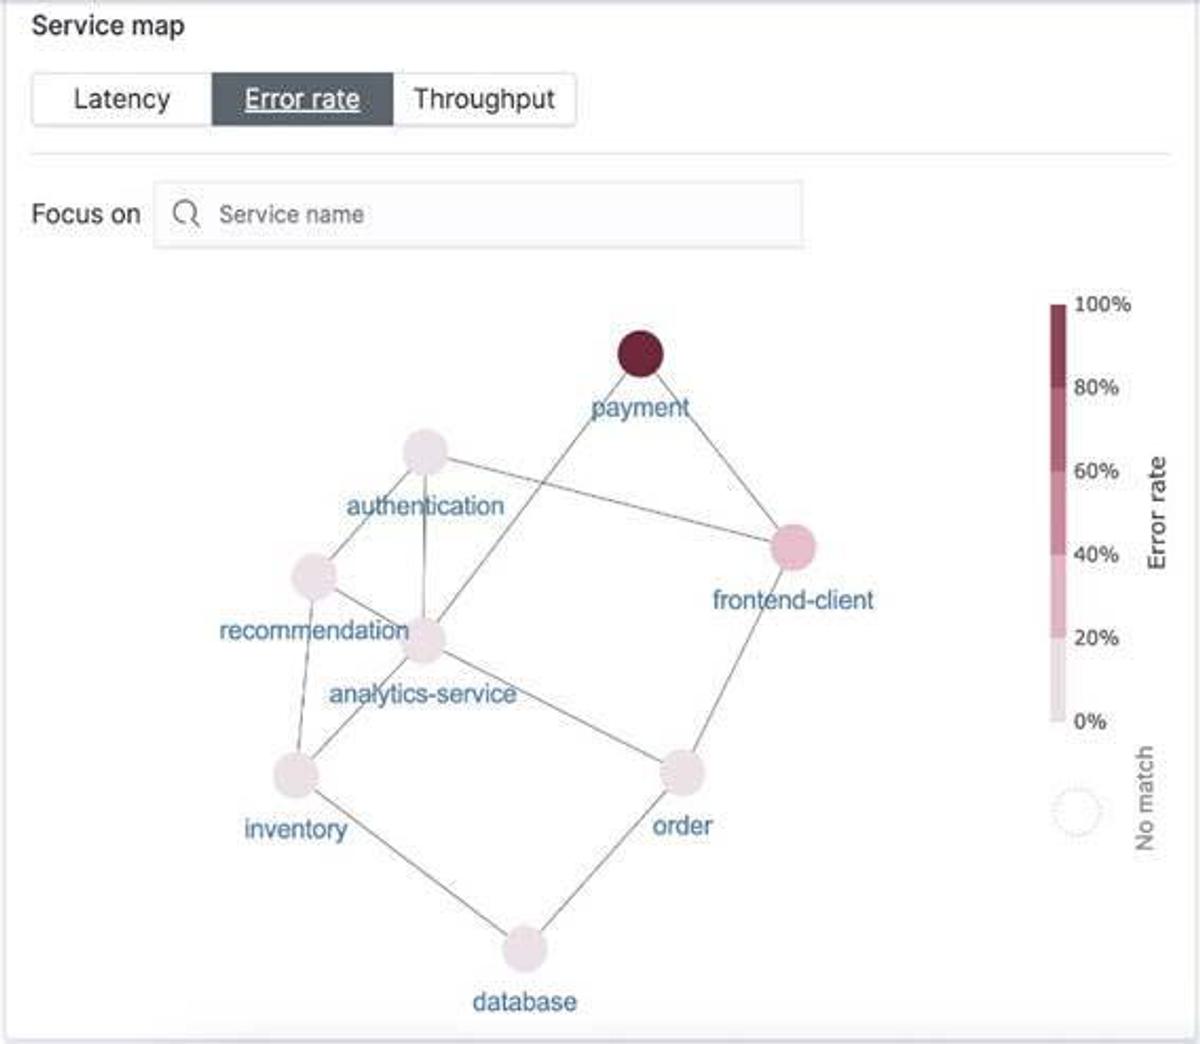The image size is (1200, 1044).
Task: Click the payment node label
Action: tap(640, 408)
